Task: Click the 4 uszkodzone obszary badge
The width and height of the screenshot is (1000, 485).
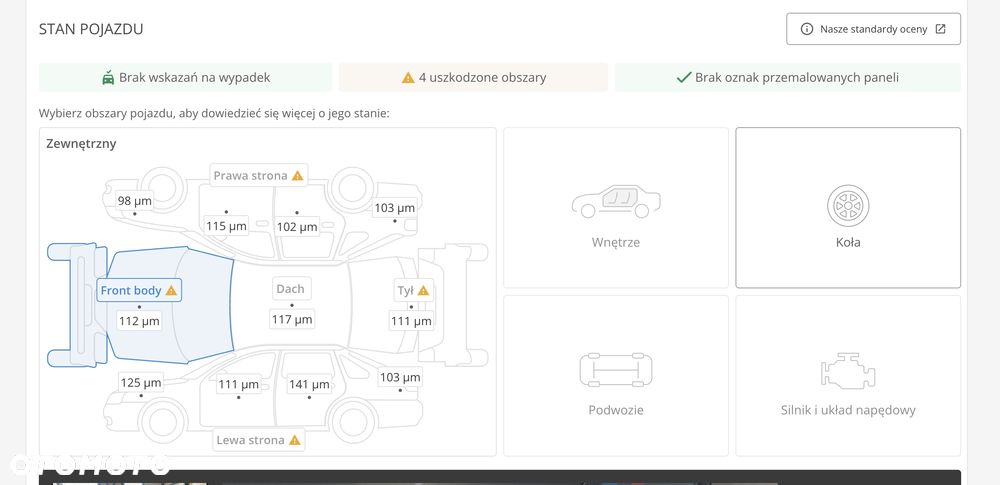Action: [x=473, y=77]
